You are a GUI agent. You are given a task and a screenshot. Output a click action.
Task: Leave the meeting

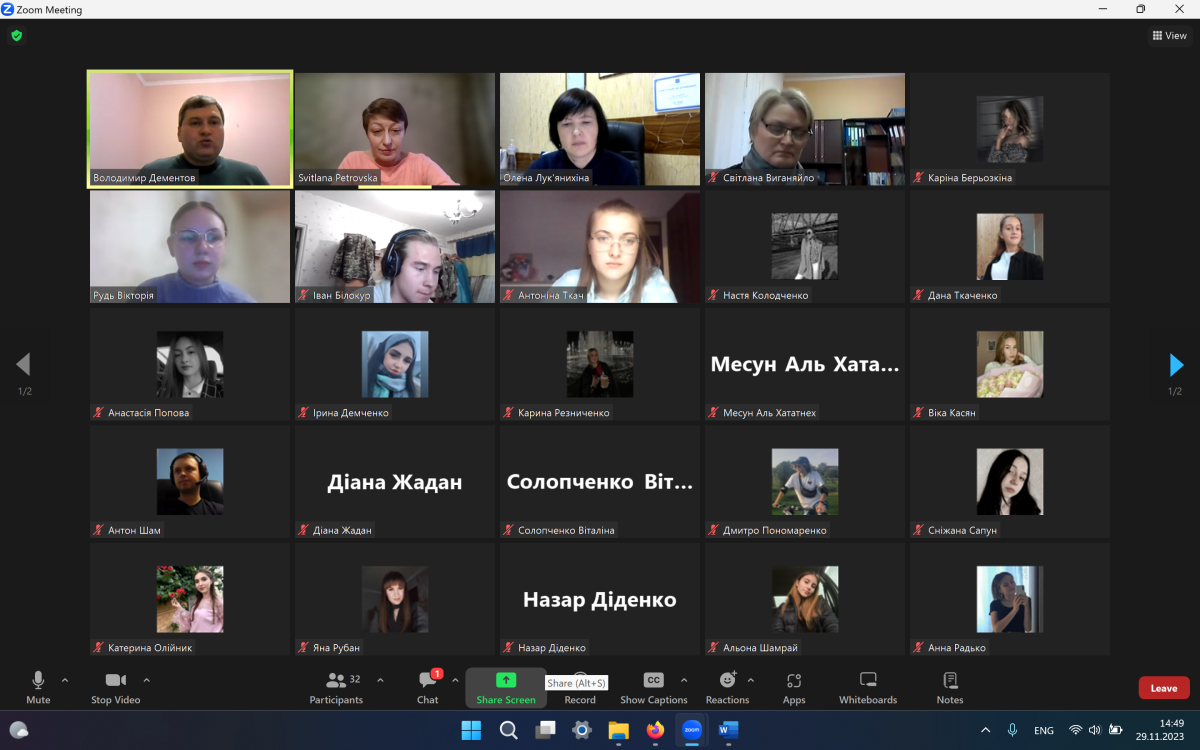1164,688
